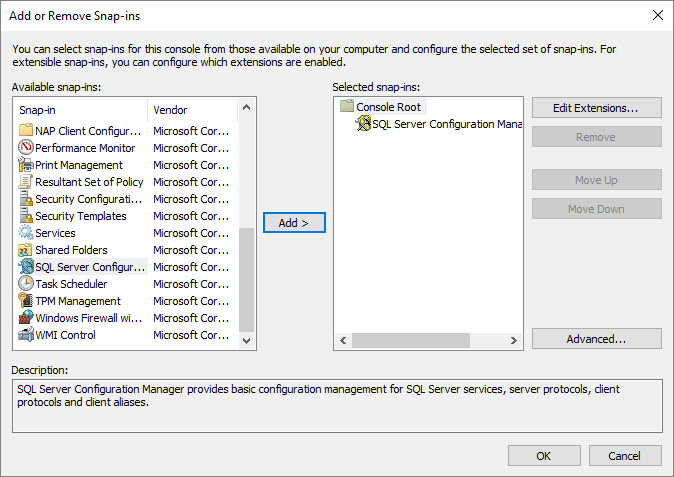674x477 pixels.
Task: Click the Windows Firewall brick wall icon
Action: pos(26,318)
